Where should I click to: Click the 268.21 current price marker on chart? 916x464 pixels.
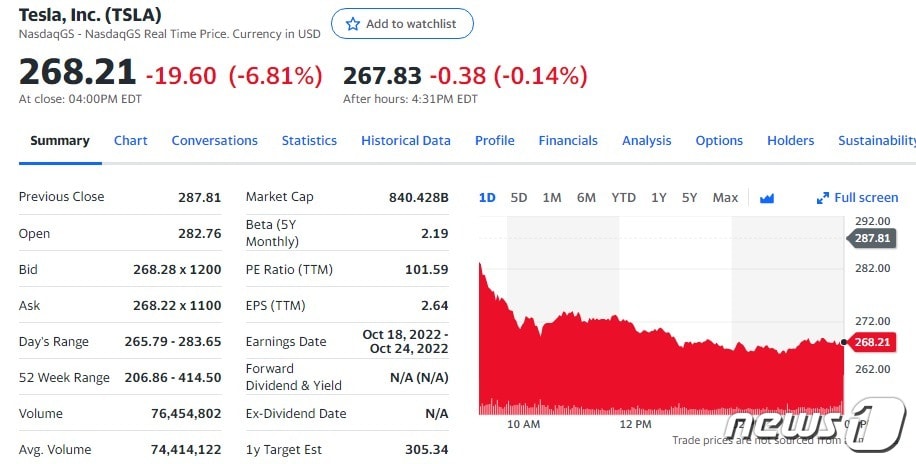point(872,342)
